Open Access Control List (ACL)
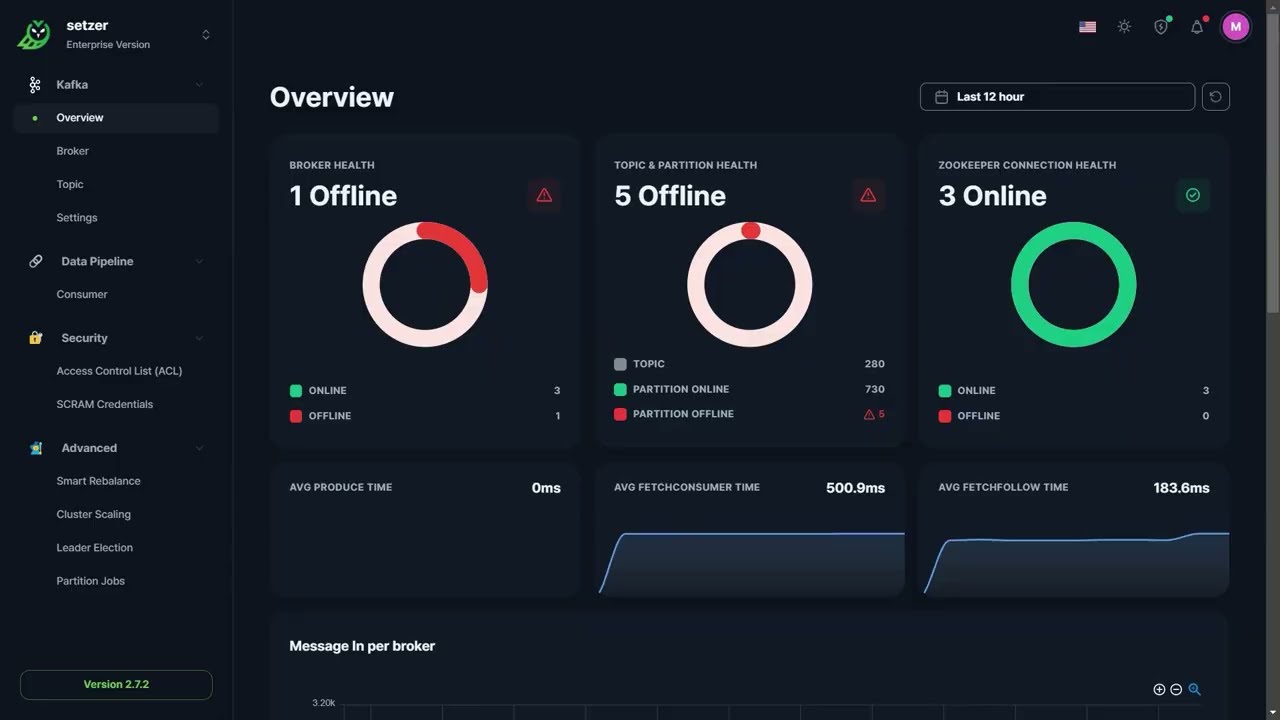This screenshot has height=720, width=1280. [119, 371]
